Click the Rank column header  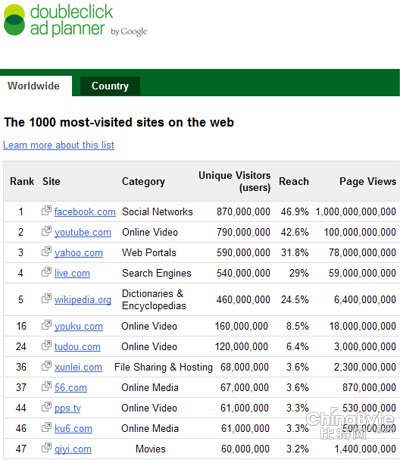point(22,181)
